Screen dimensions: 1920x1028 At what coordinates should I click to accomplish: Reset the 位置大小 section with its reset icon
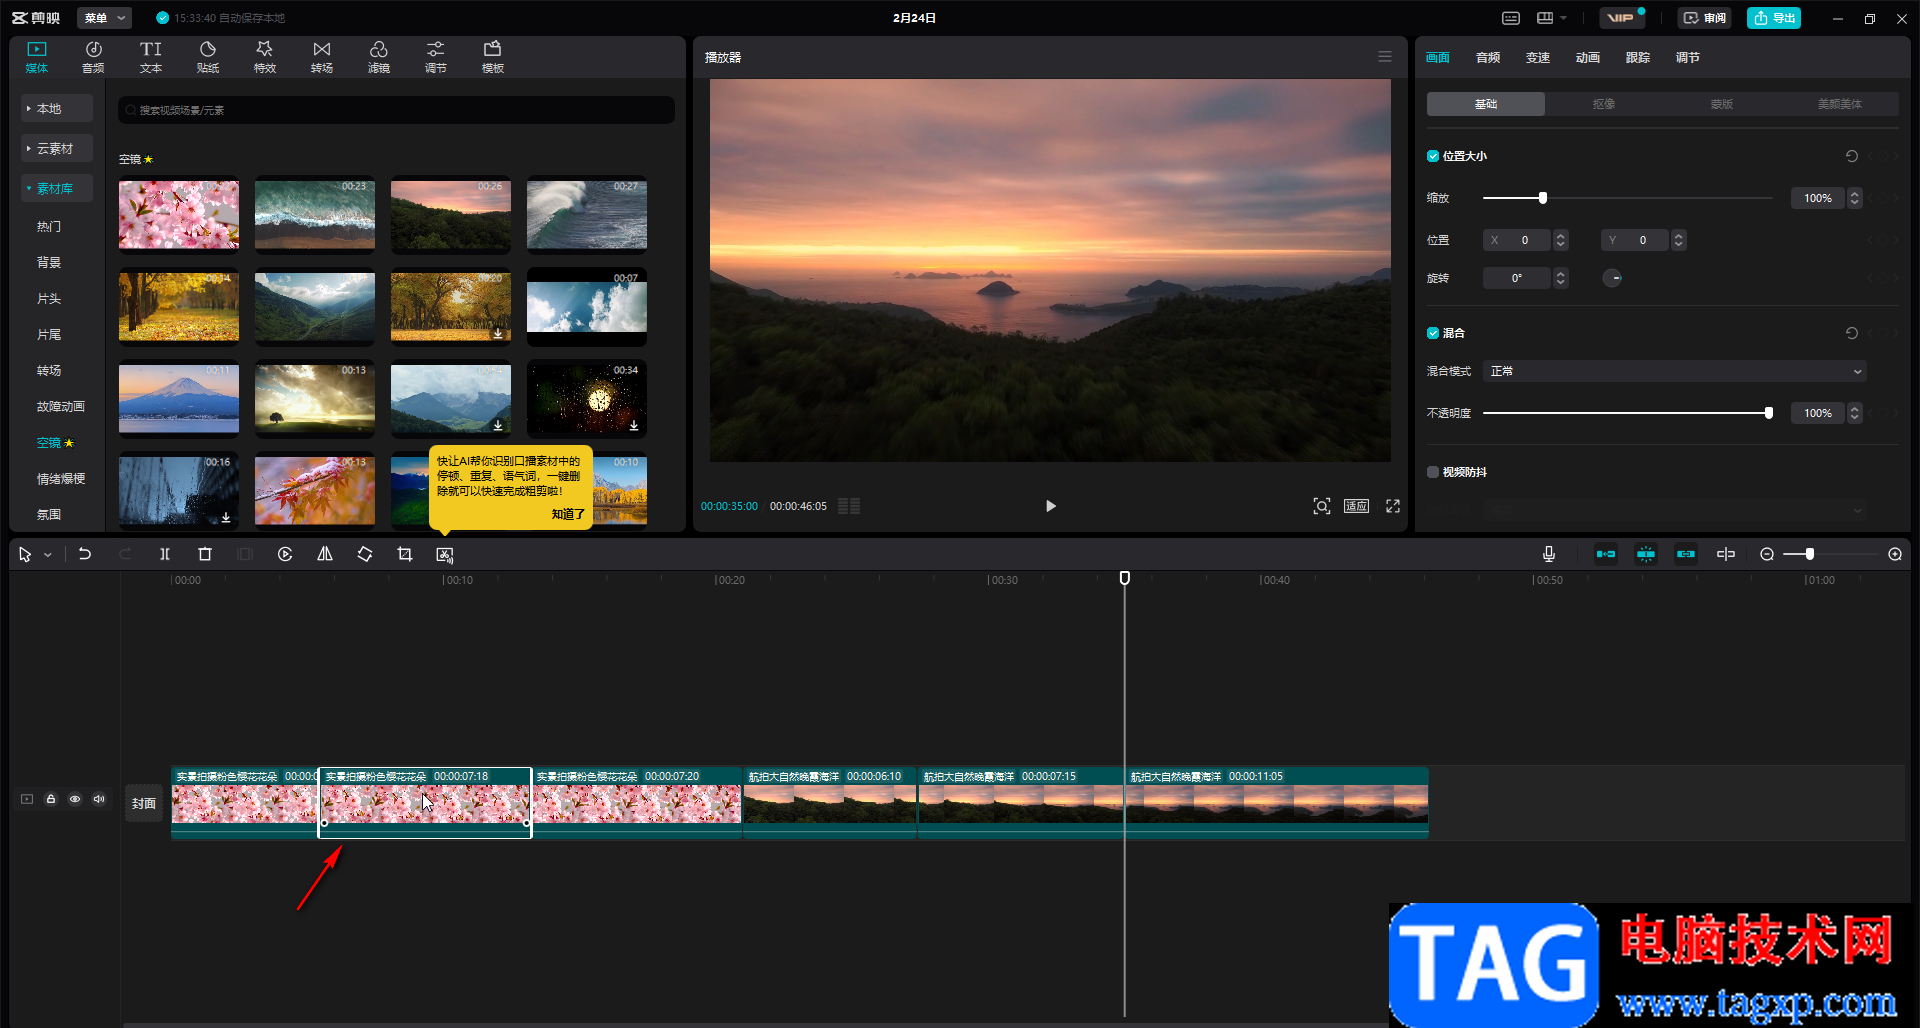1852,156
